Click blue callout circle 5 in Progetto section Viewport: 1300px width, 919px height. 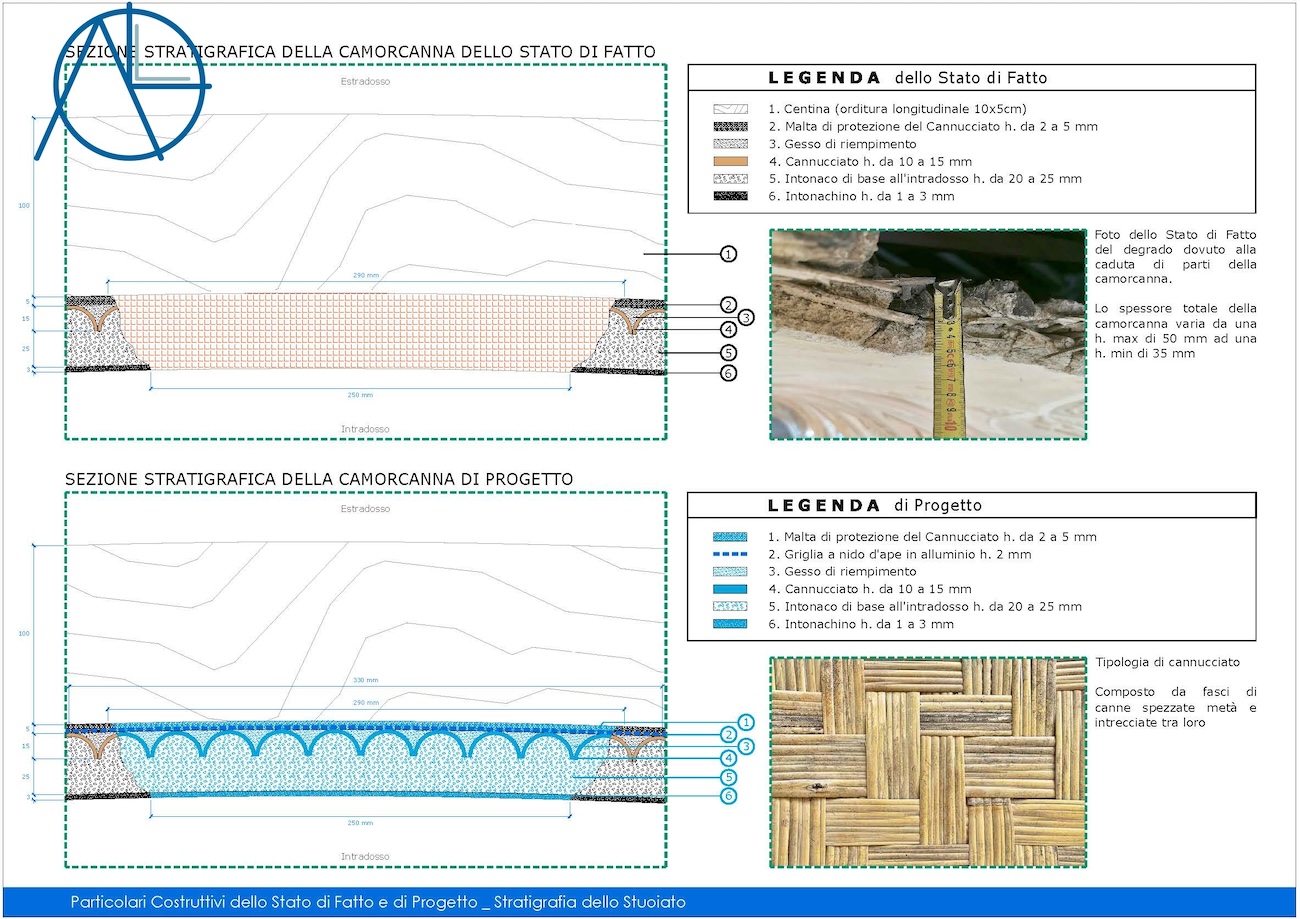click(728, 777)
